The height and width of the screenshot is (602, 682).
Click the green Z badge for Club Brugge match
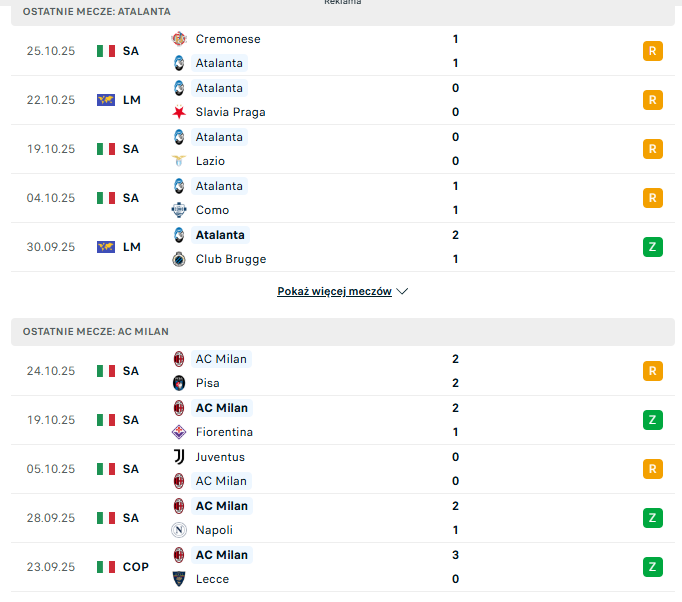tap(653, 247)
